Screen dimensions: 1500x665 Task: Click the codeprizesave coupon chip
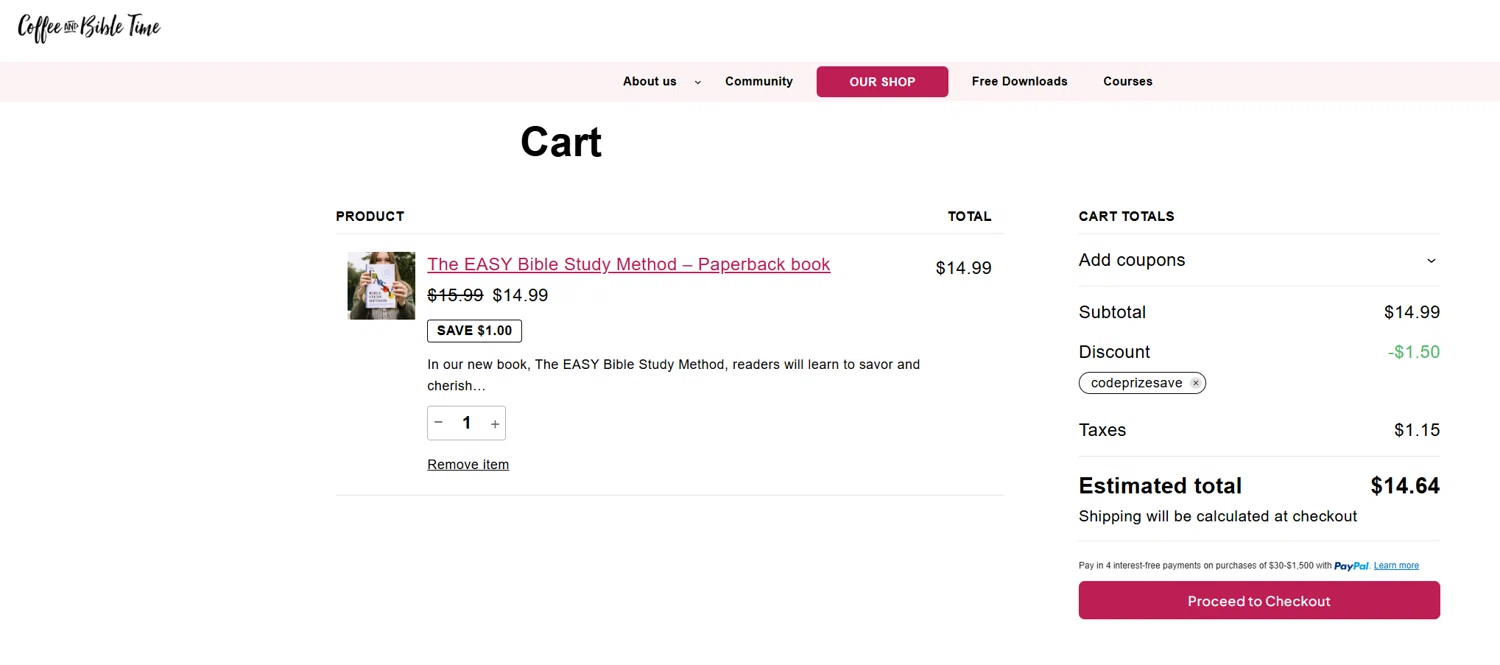(1136, 383)
